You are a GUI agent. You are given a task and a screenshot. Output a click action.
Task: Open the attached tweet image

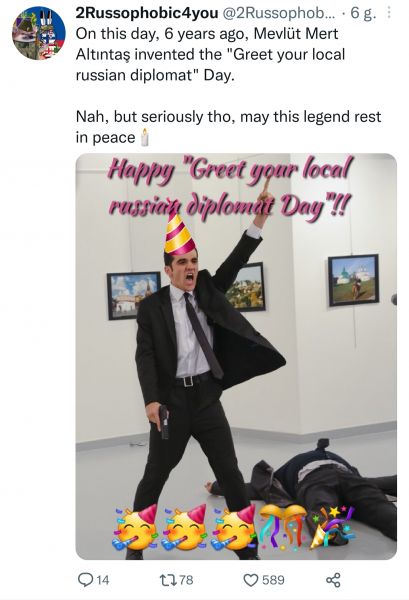tap(236, 356)
